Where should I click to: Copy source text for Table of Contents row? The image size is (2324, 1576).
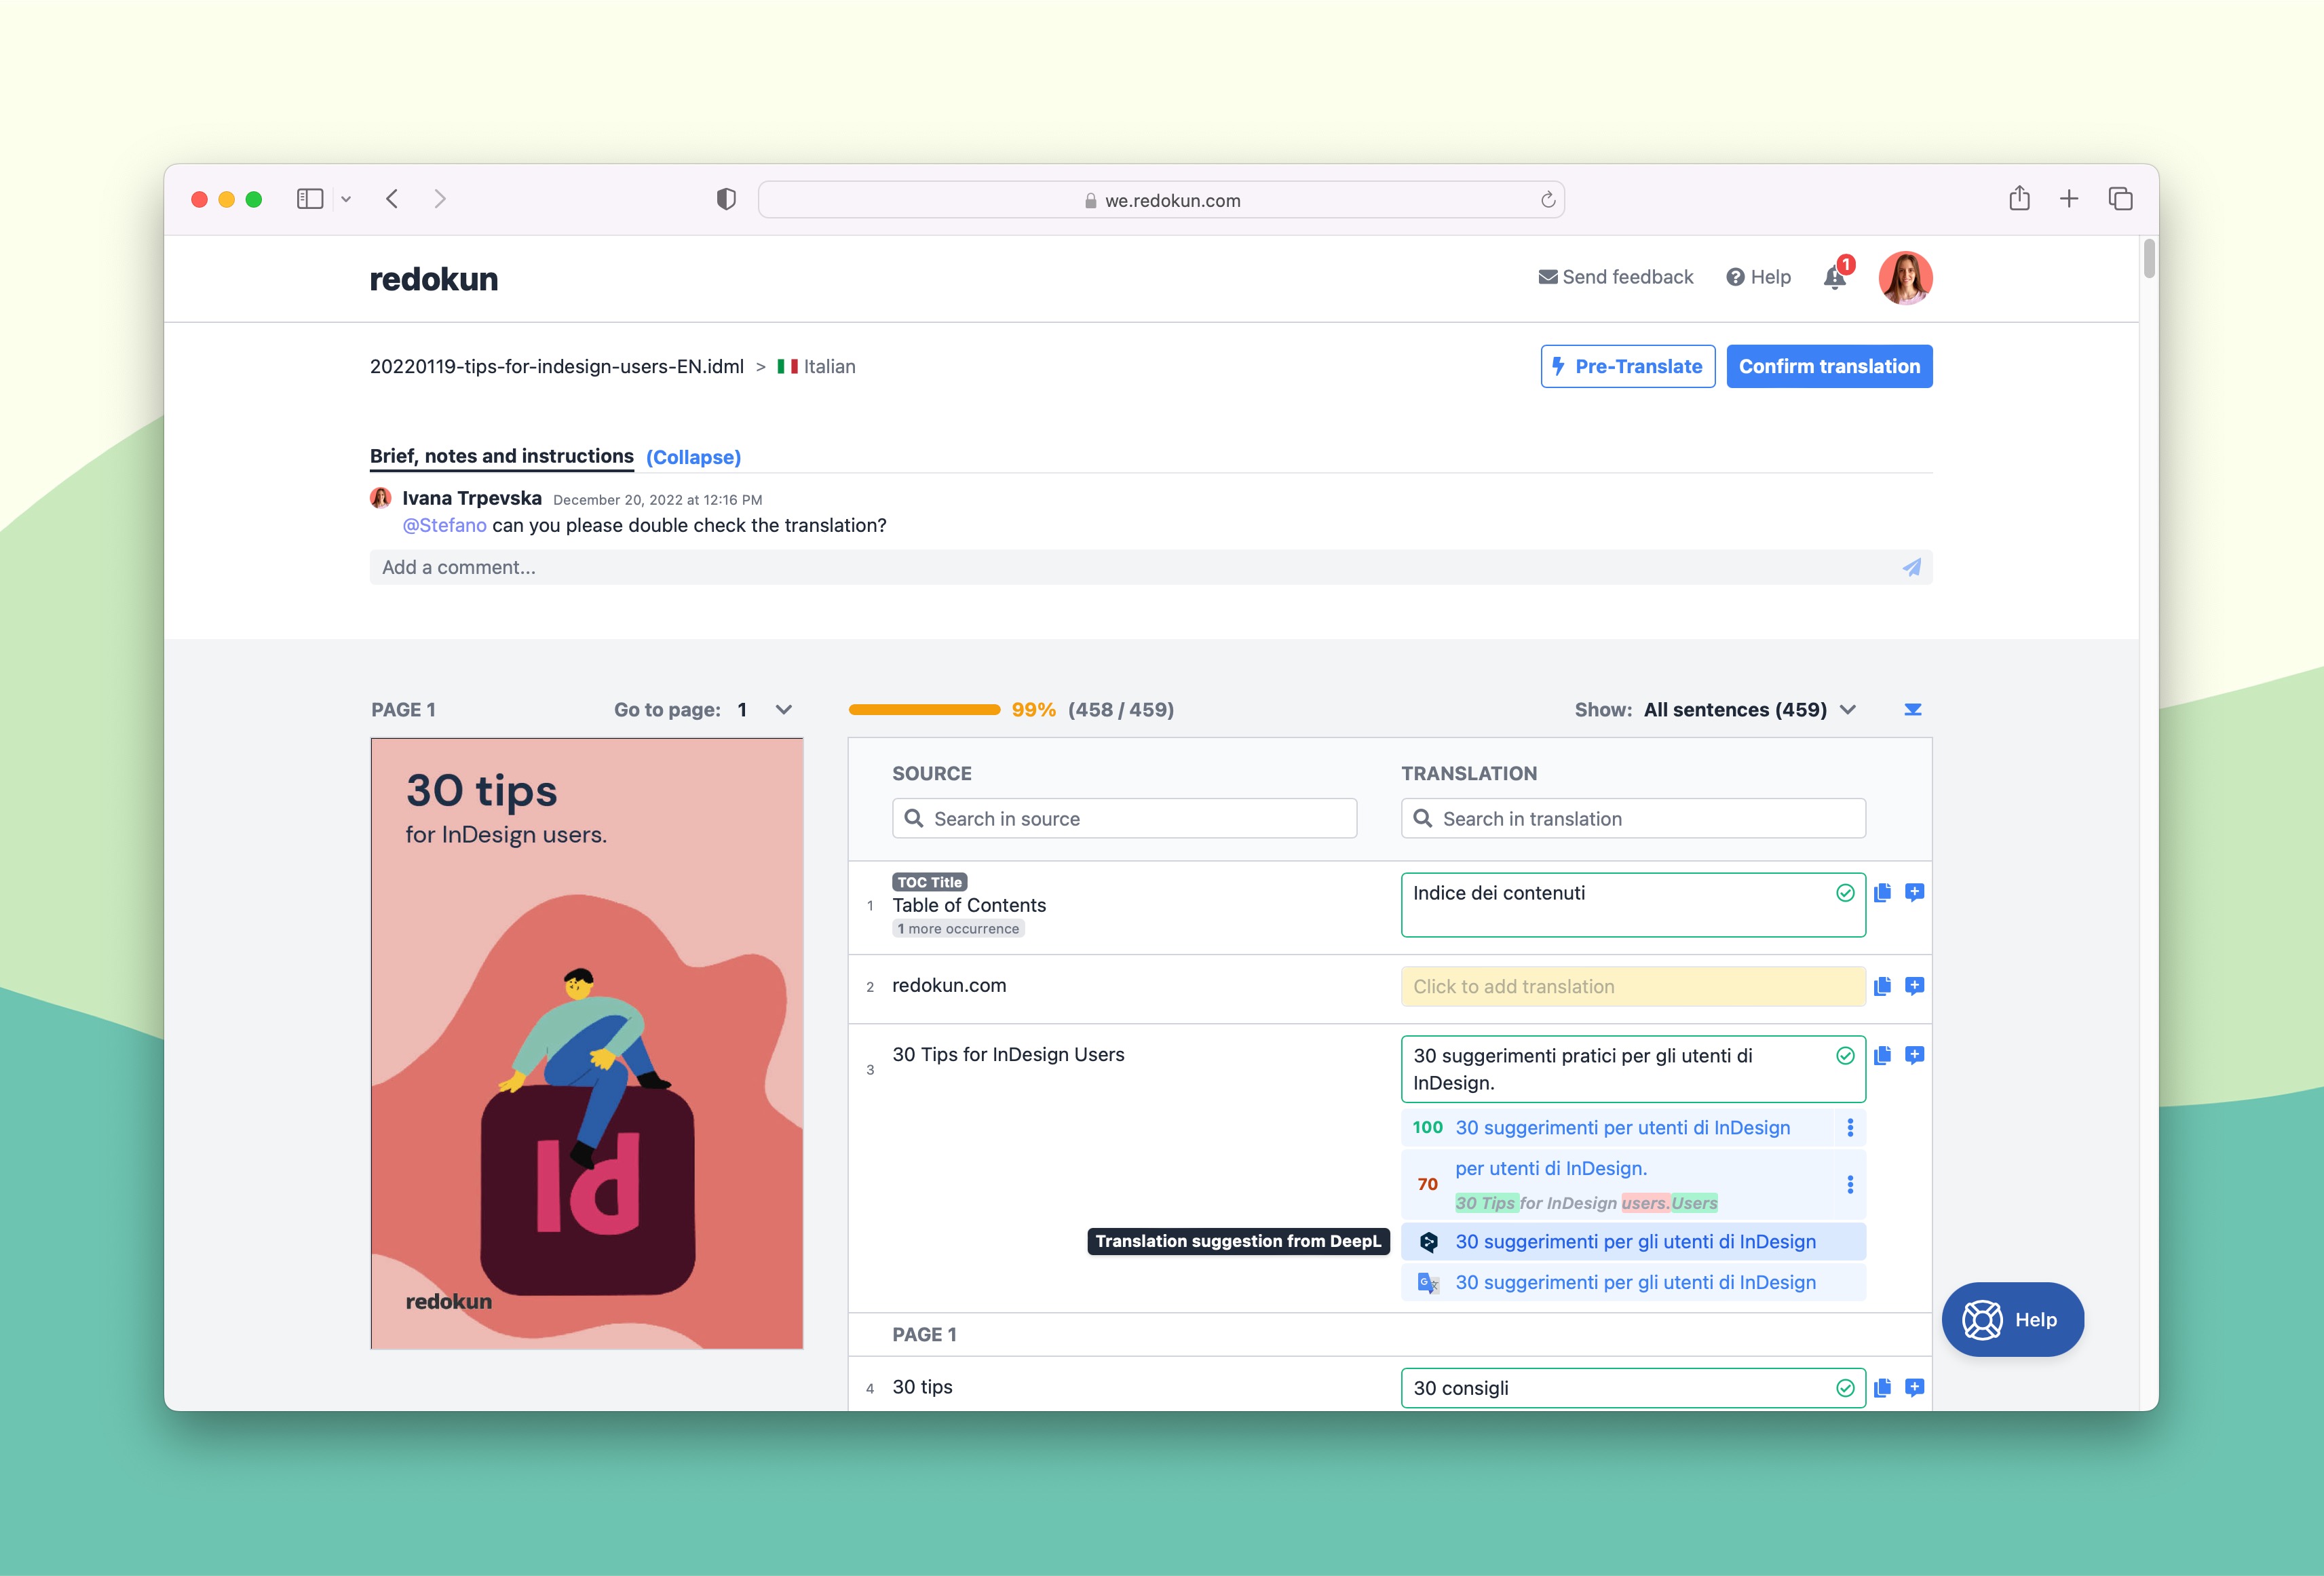1882,893
